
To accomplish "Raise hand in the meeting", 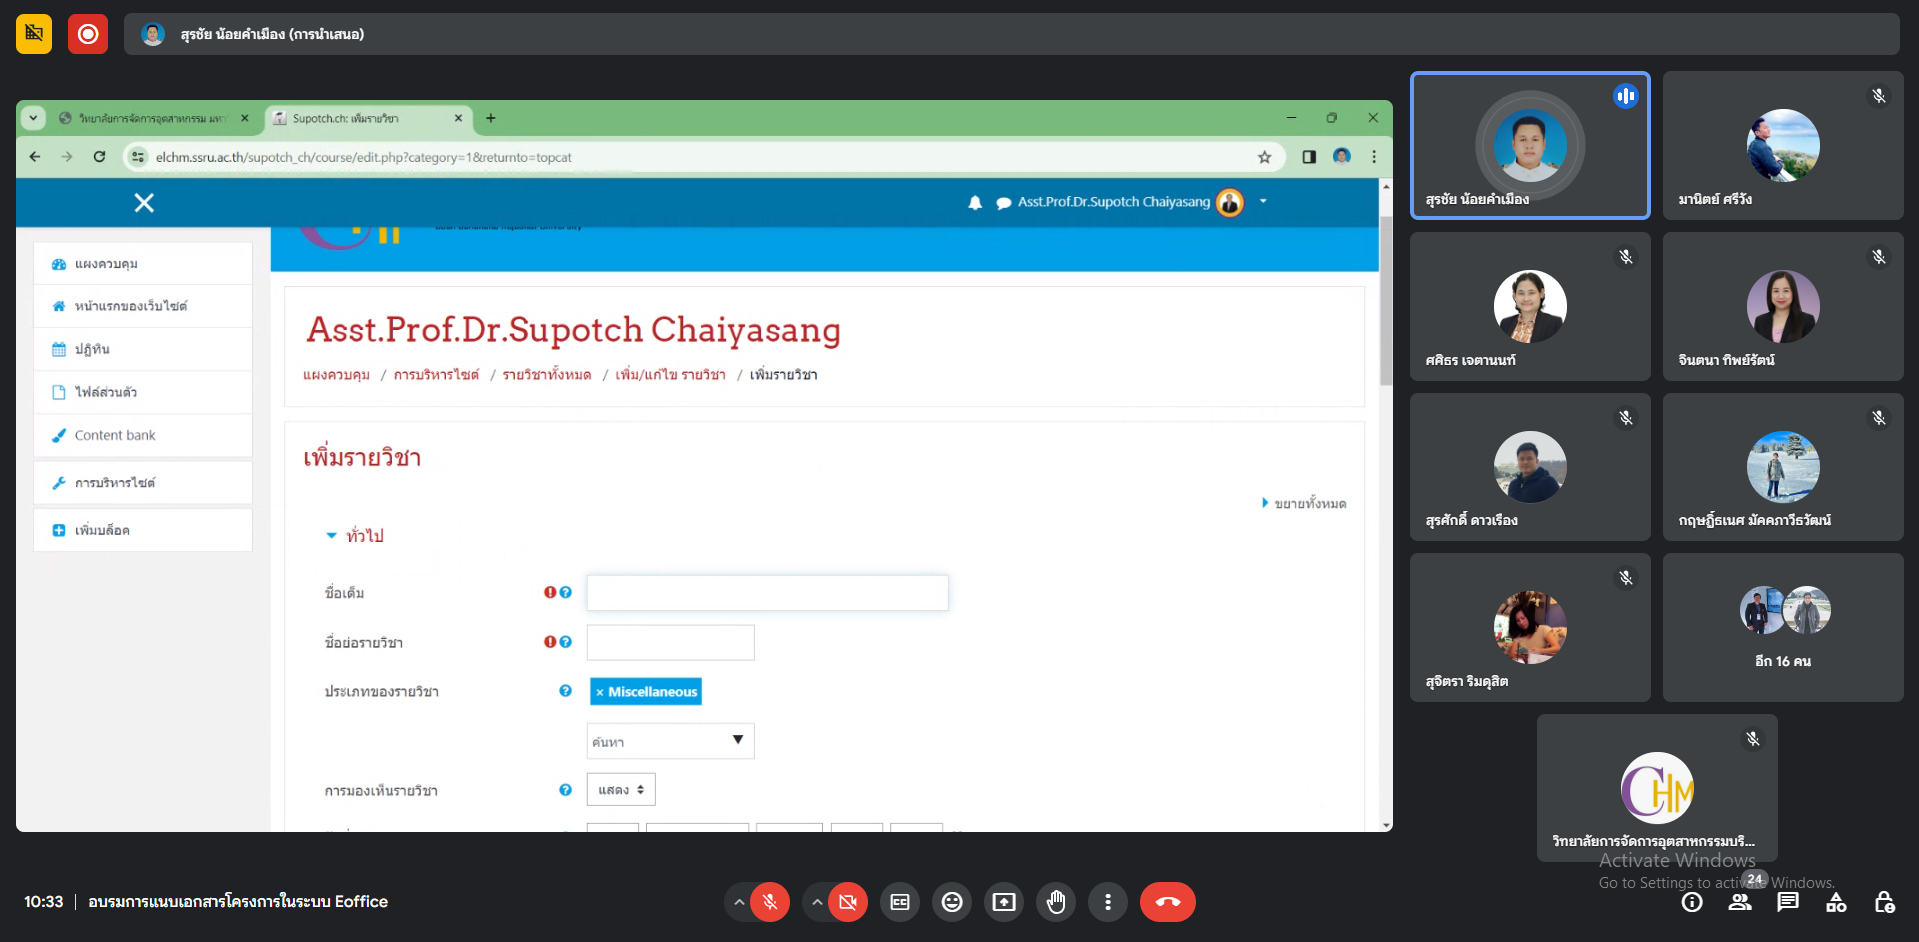I will point(1056,902).
